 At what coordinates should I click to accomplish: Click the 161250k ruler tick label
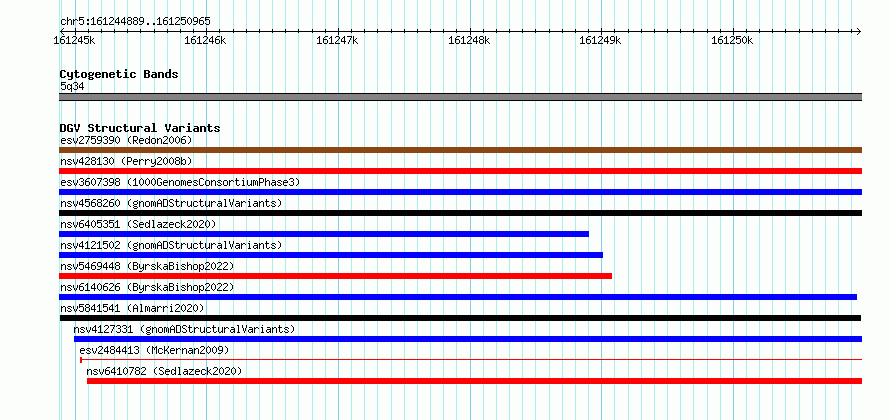click(x=732, y=40)
